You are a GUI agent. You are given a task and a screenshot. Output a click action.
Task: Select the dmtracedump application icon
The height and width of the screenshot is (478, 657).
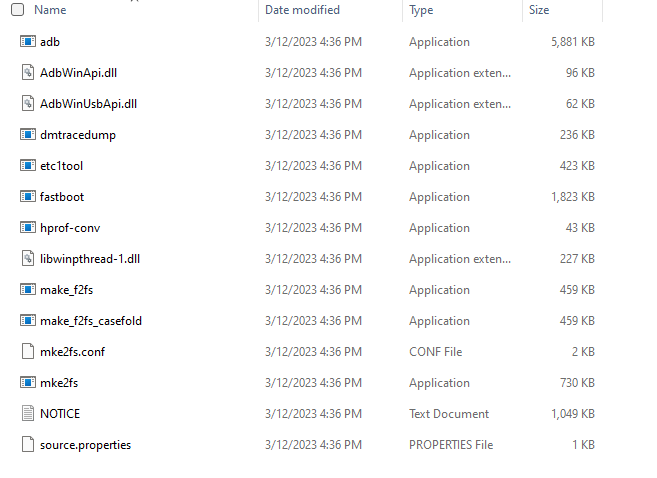[28, 135]
